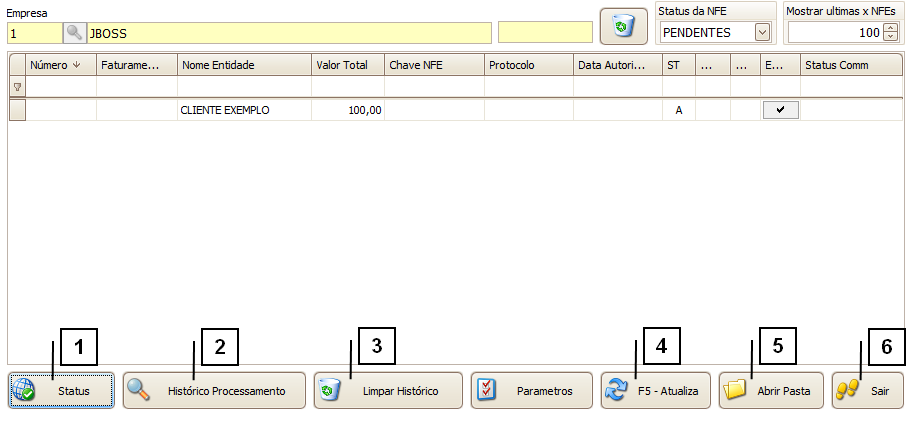Viewport: 914px width, 421px height.
Task: Open Histórico Processamento with magnifier icon
Action: (214, 391)
